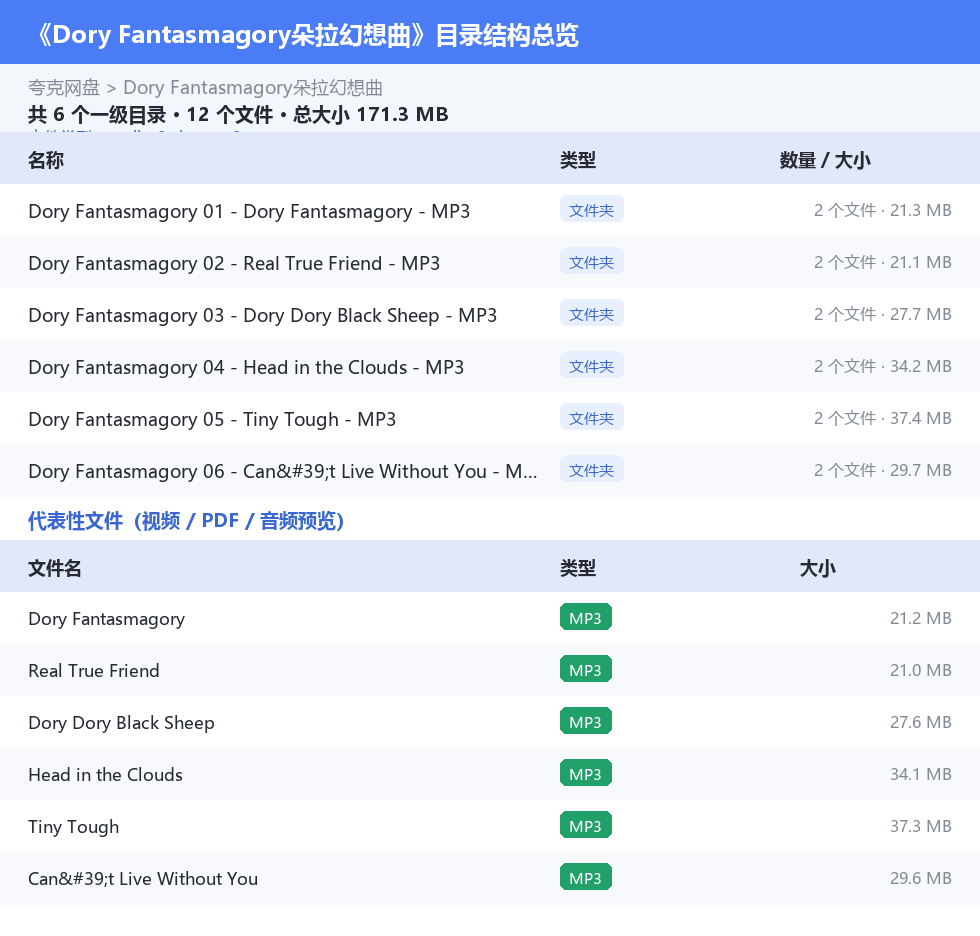
Task: Select the '2 个文件 · 21.3 MB' cell
Action: 882,210
